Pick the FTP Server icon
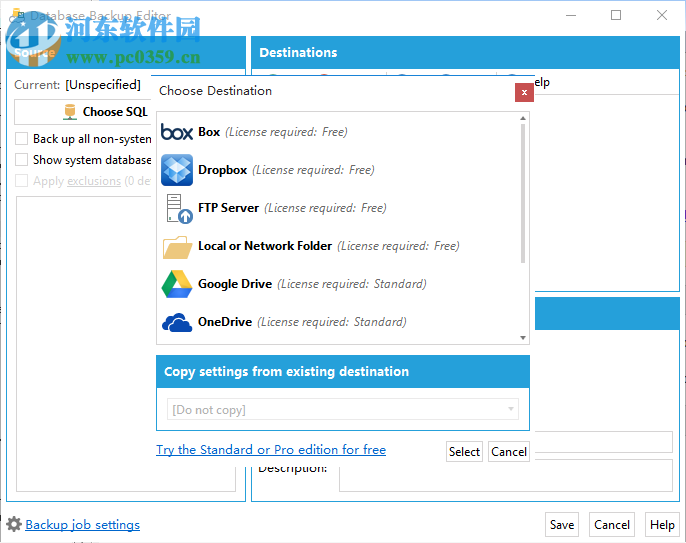686x543 pixels. [x=179, y=208]
